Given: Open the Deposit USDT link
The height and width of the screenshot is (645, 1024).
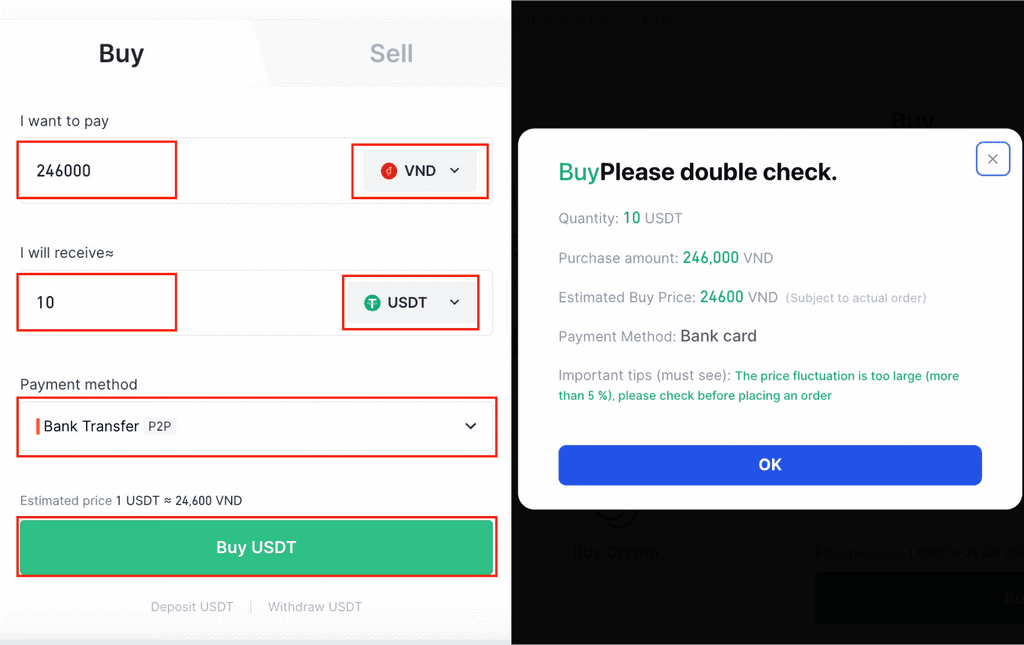Looking at the screenshot, I should (192, 607).
